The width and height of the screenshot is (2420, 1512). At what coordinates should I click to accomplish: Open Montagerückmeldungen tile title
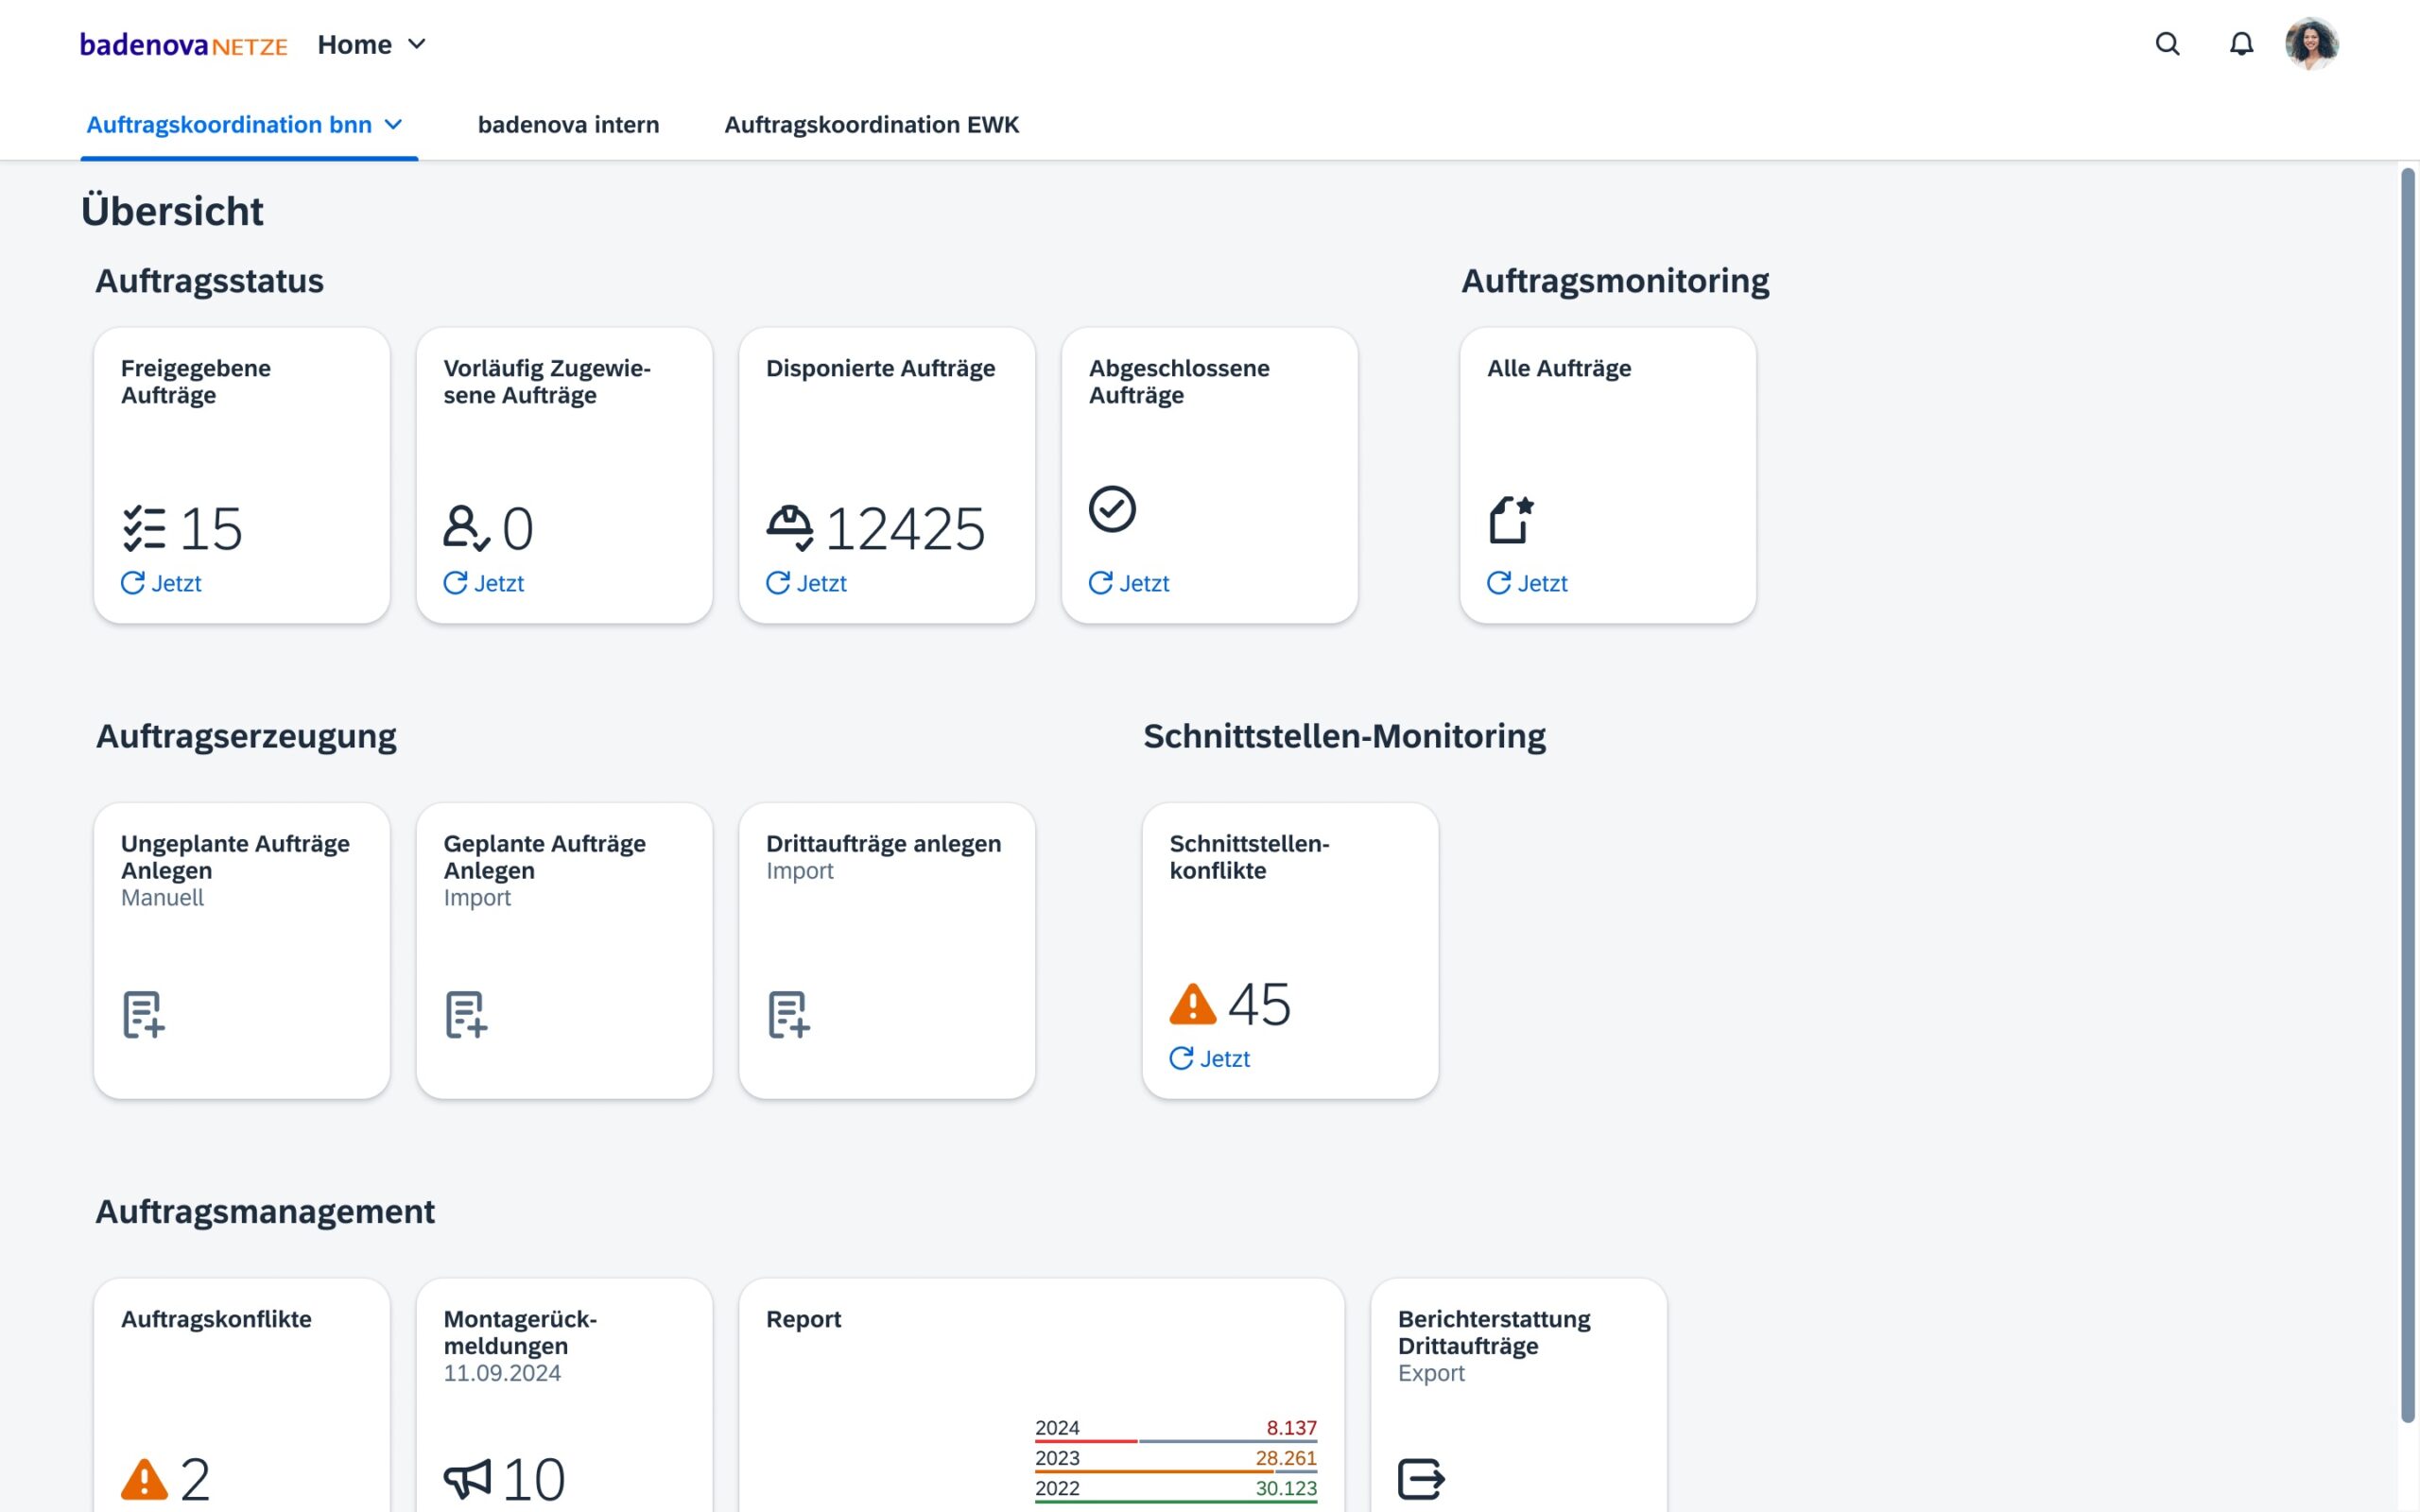pos(520,1332)
